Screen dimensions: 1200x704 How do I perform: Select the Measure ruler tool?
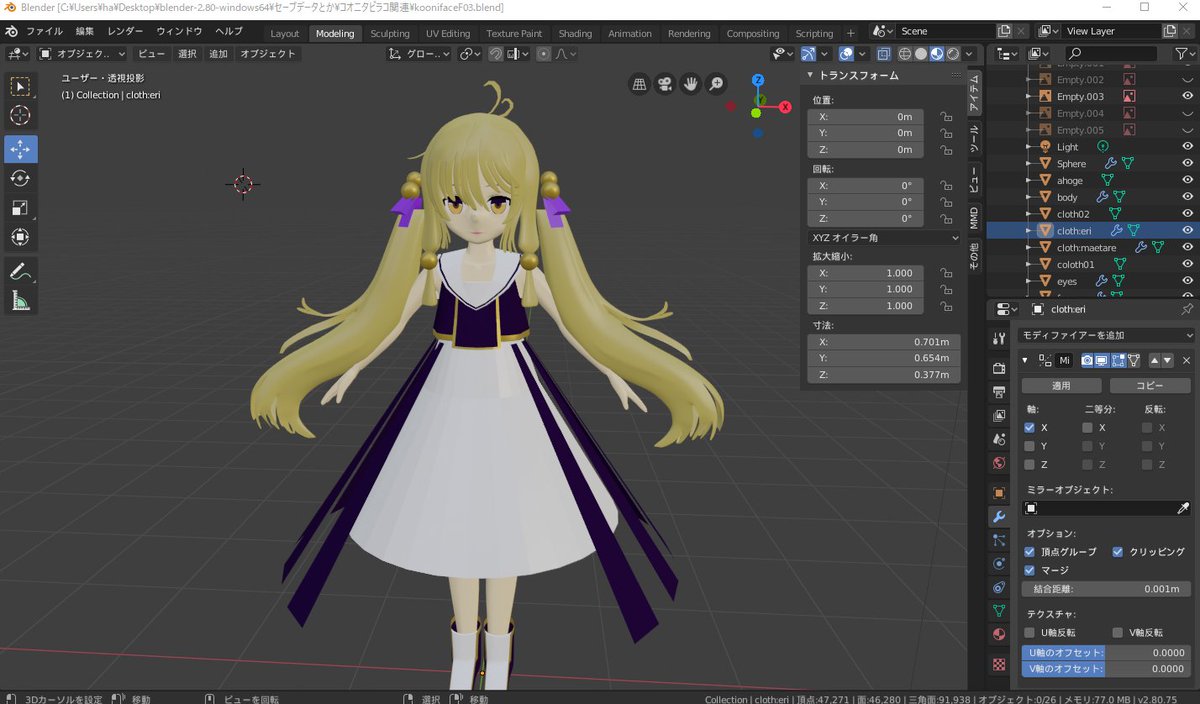point(20,300)
